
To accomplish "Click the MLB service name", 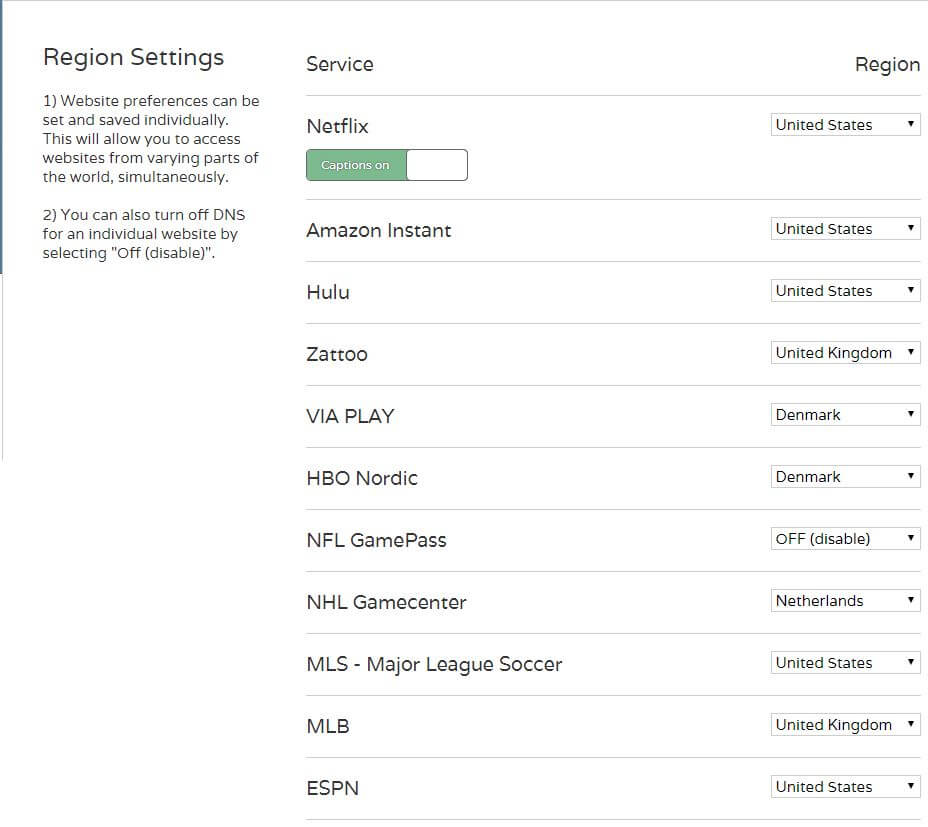I will click(x=328, y=726).
